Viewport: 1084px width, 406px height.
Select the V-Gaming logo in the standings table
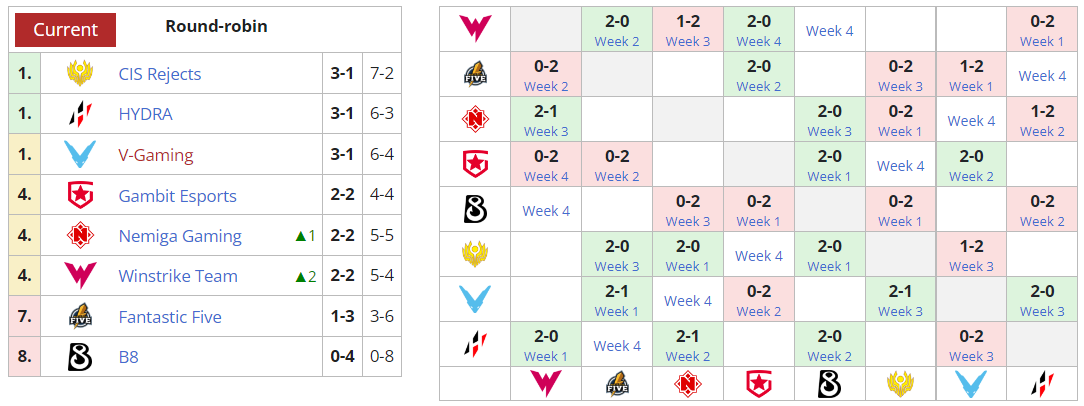(x=79, y=155)
